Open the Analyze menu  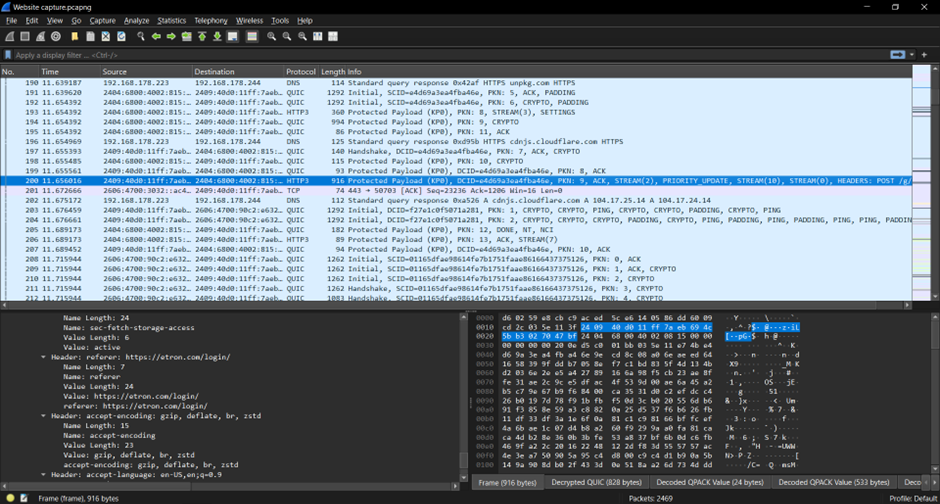tap(136, 20)
